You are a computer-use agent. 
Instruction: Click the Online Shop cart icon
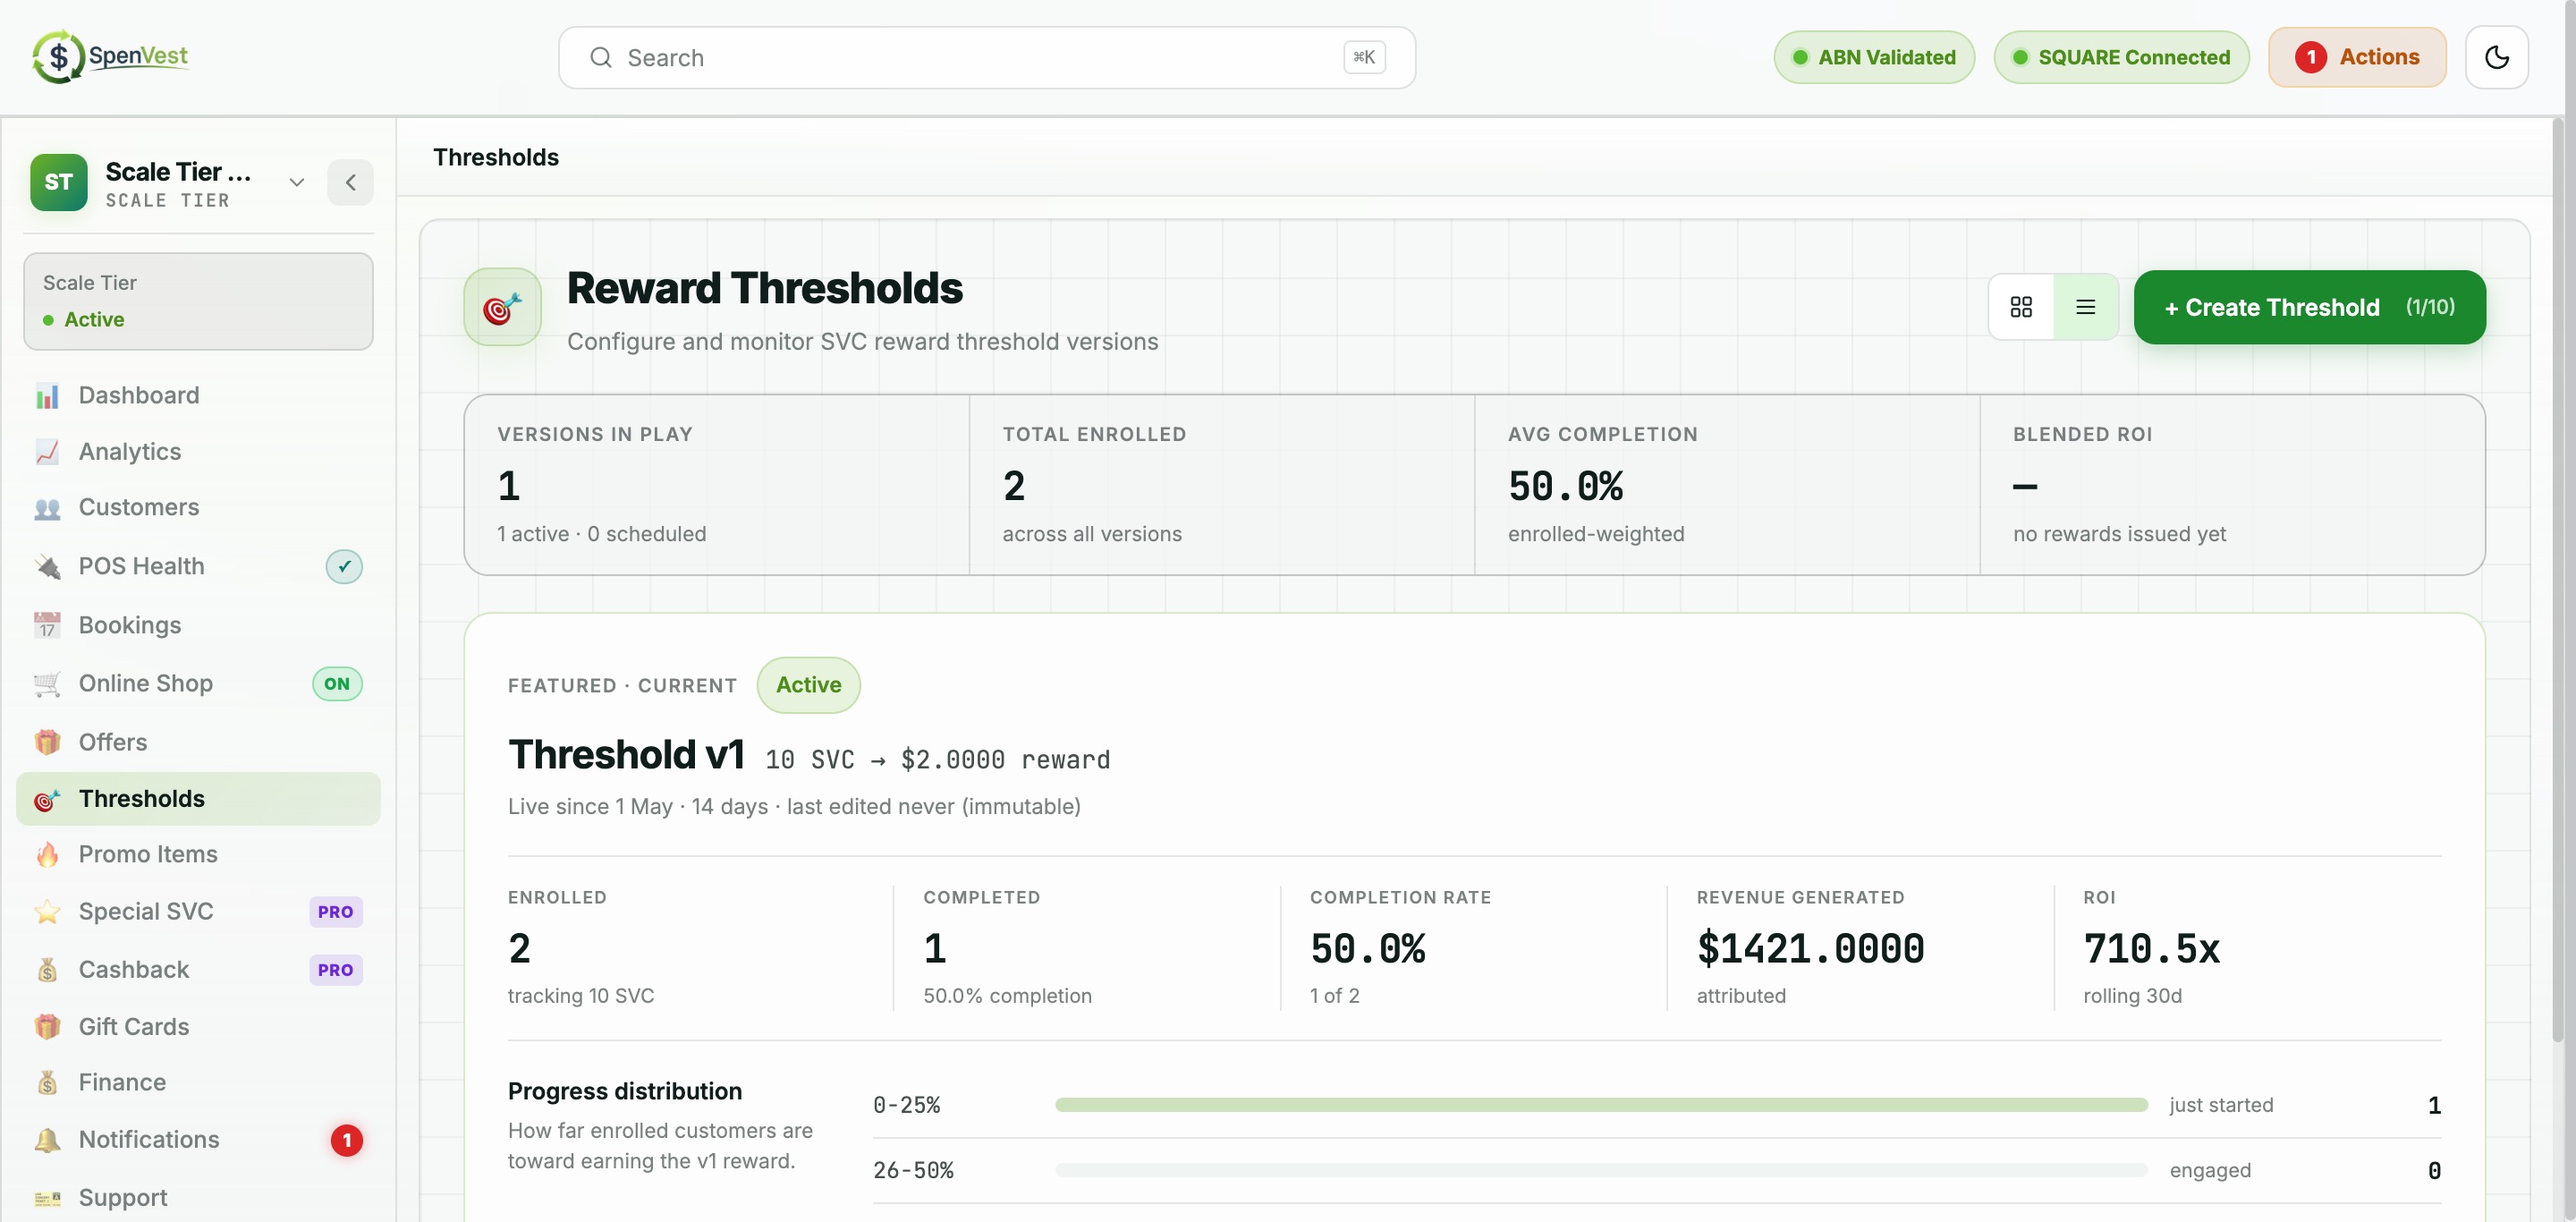47,684
